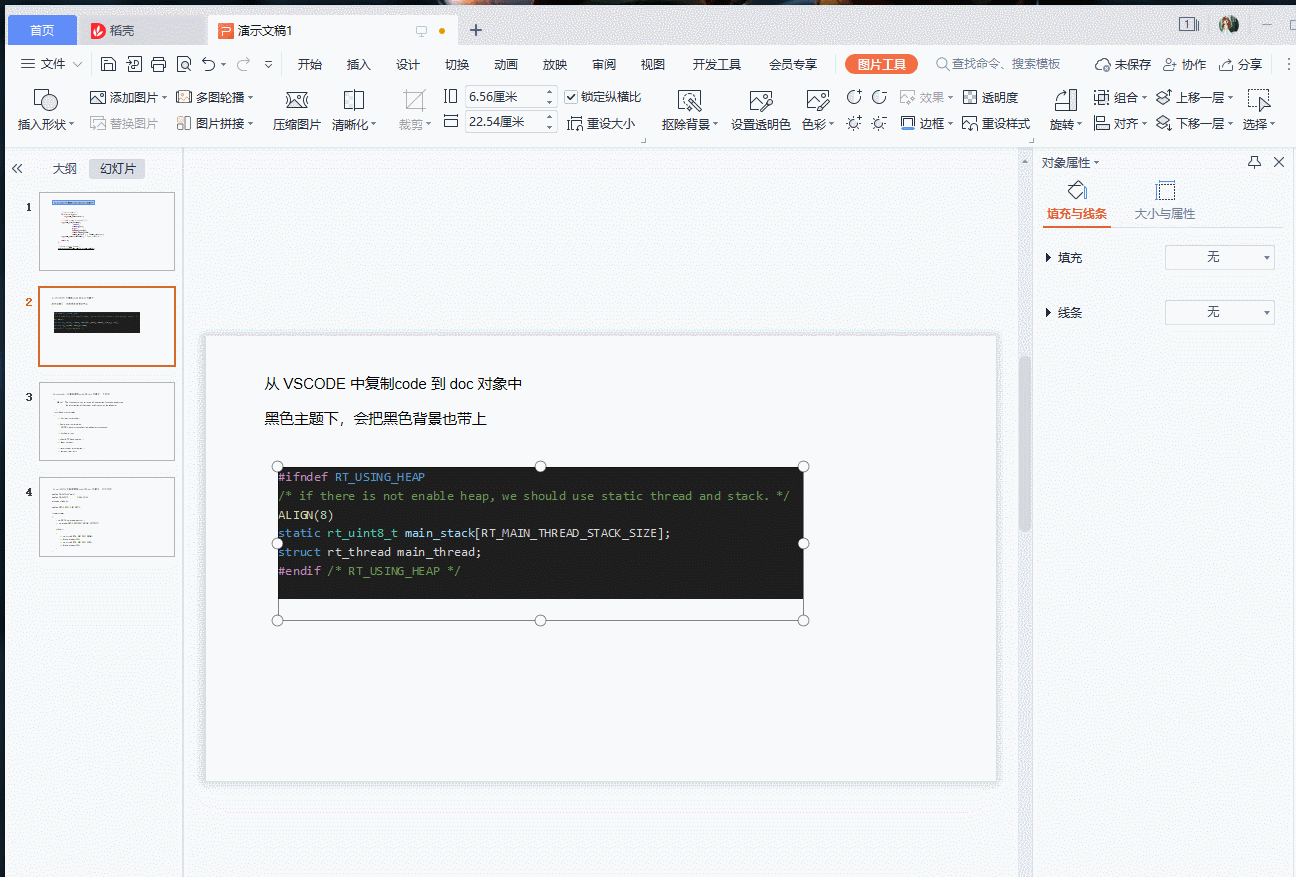Click the 协作 collaborate button

pyautogui.click(x=1184, y=64)
